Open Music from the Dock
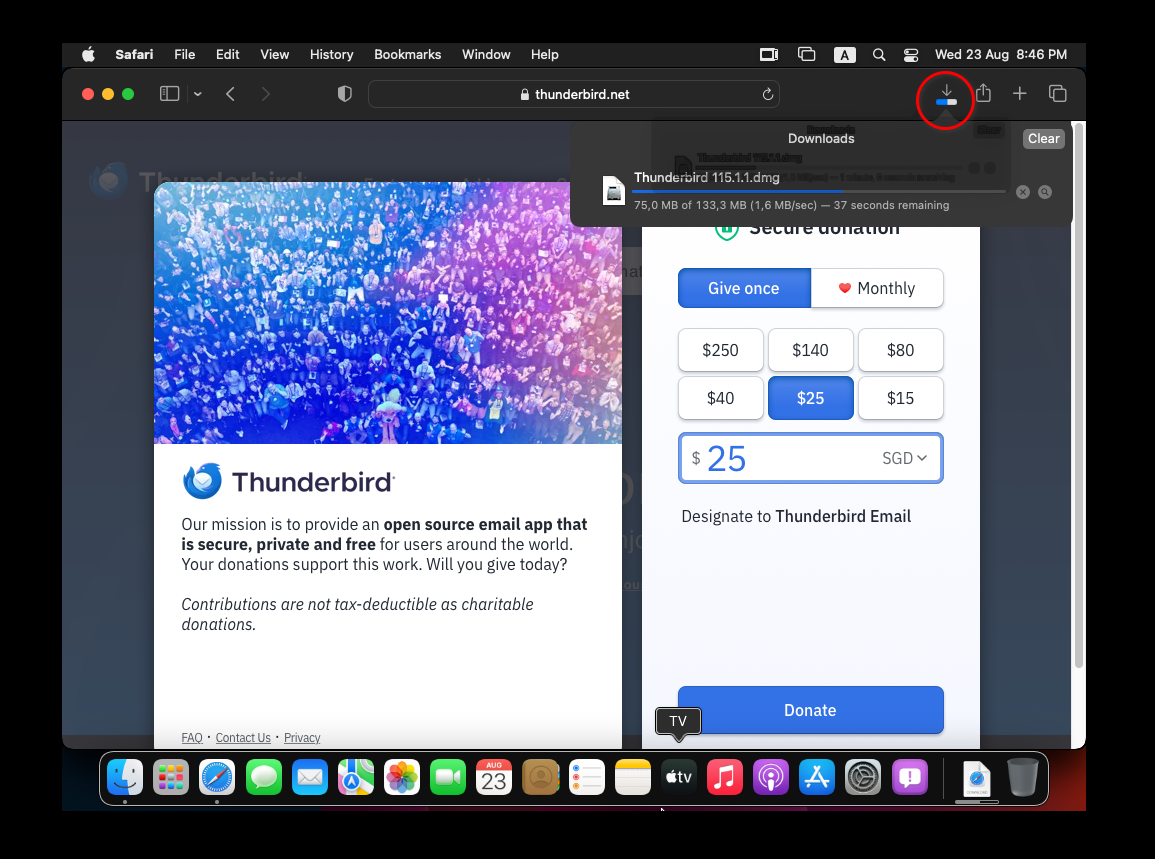This screenshot has width=1155, height=859. [725, 777]
